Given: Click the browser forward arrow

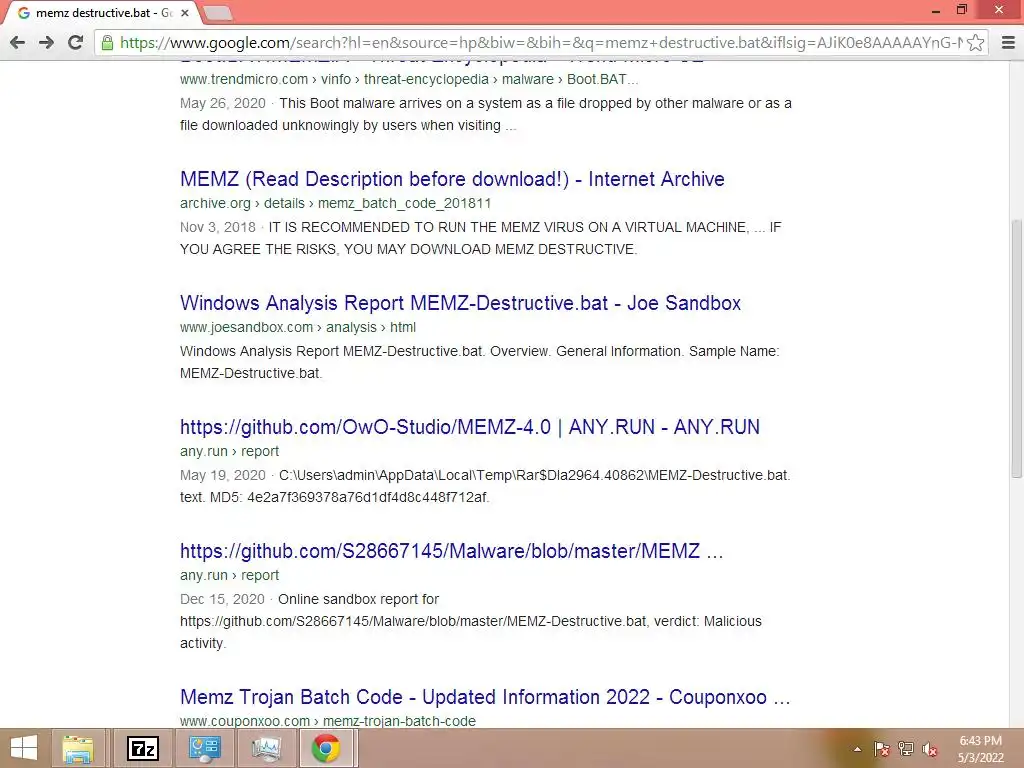Looking at the screenshot, I should (46, 42).
